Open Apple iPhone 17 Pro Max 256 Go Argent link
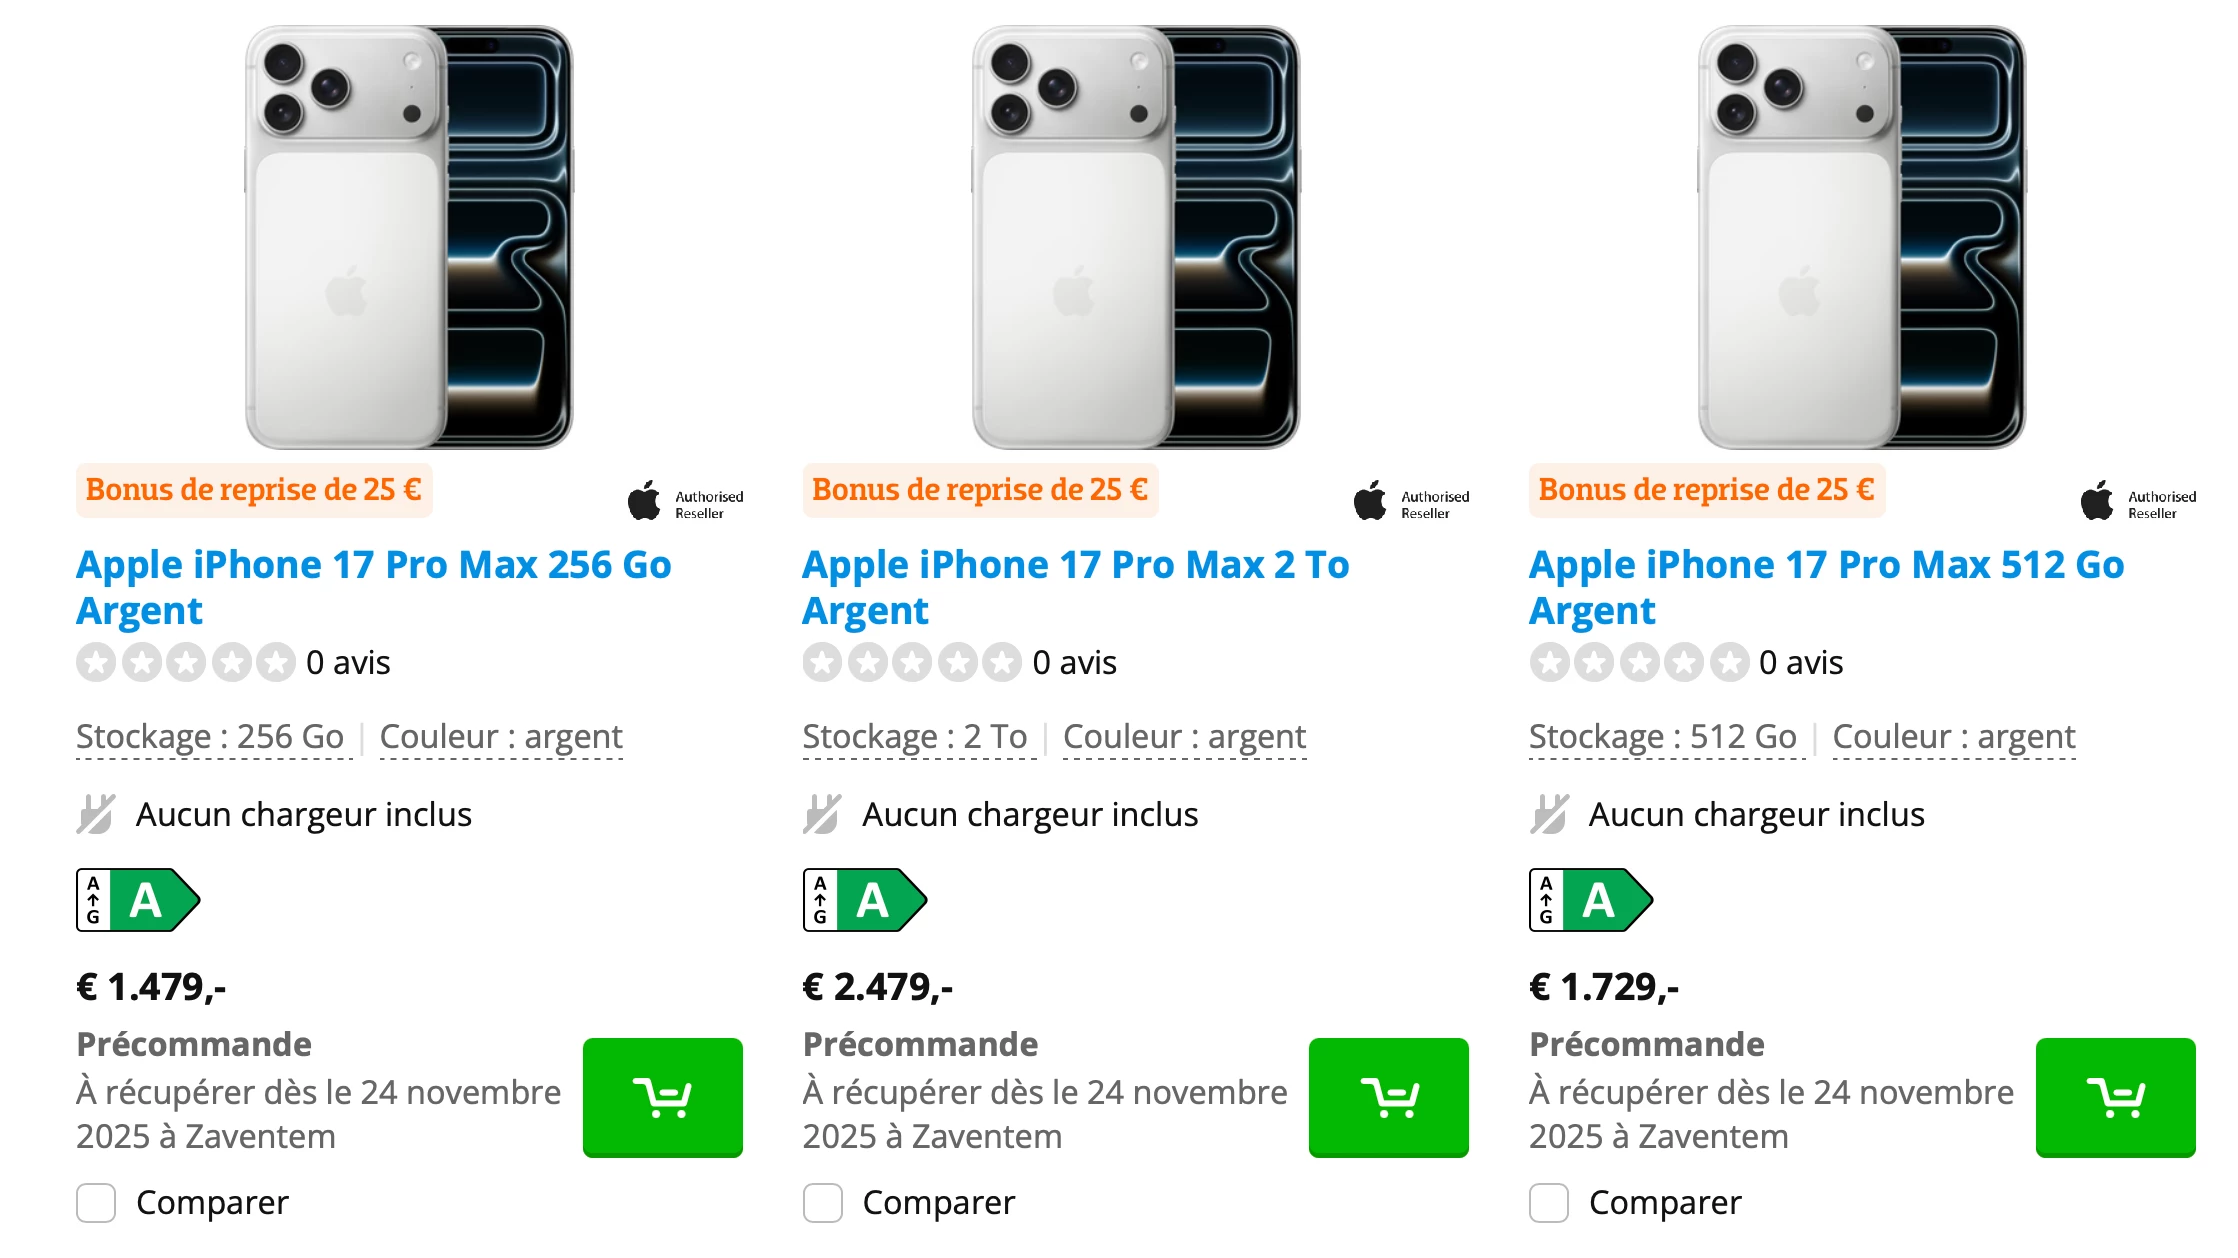Viewport: 2238px width, 1258px height. pyautogui.click(x=373, y=587)
